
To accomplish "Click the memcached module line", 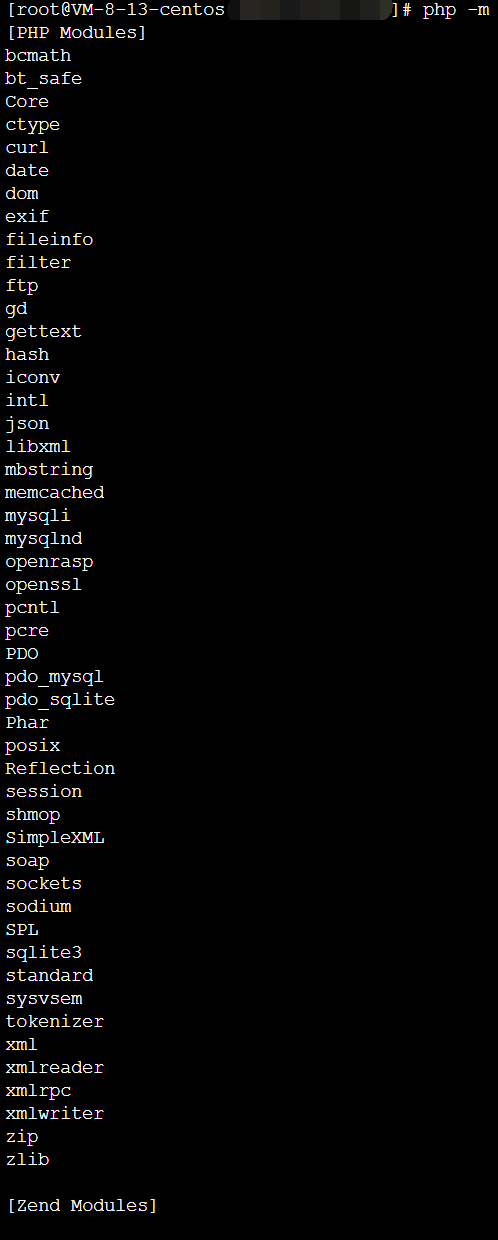I will (x=55, y=493).
